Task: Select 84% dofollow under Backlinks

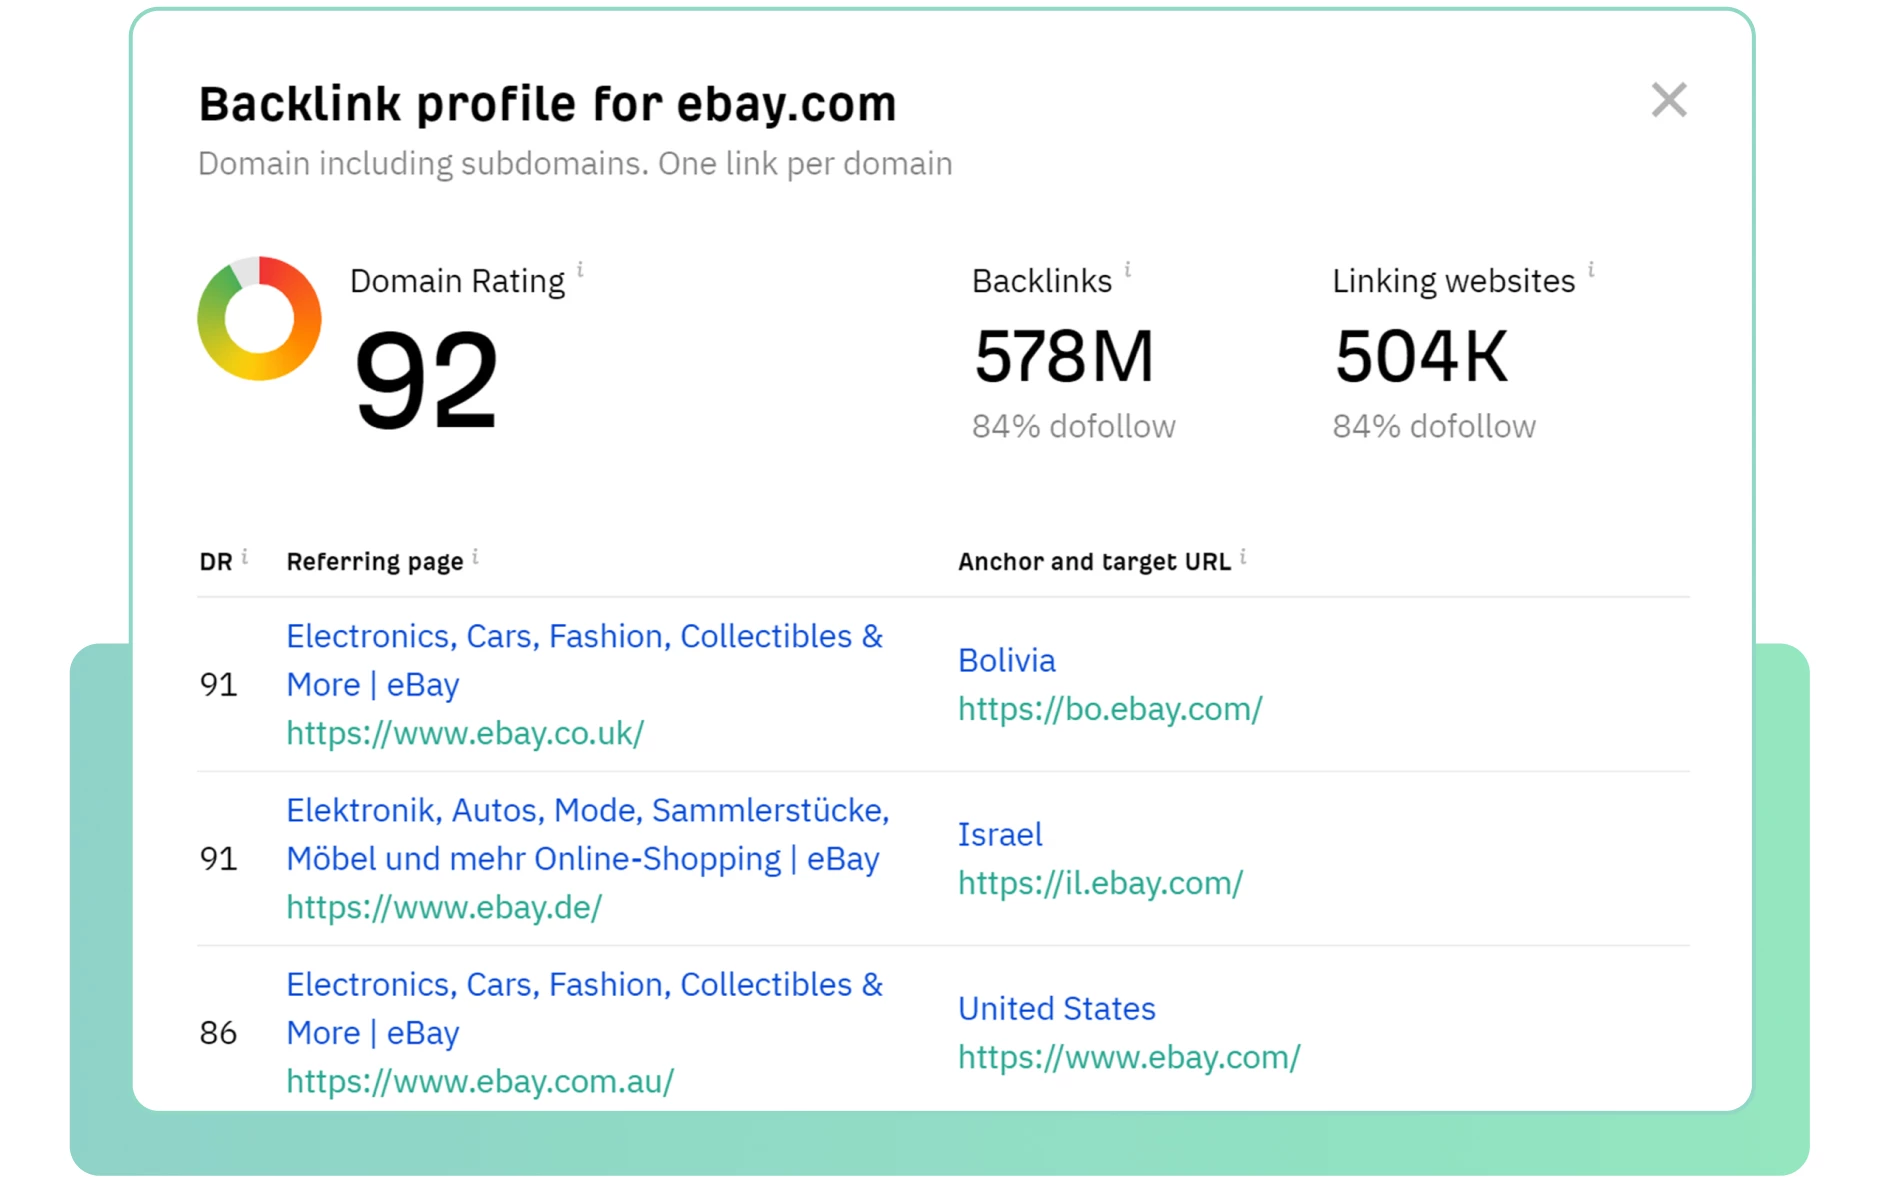Action: (x=1074, y=427)
